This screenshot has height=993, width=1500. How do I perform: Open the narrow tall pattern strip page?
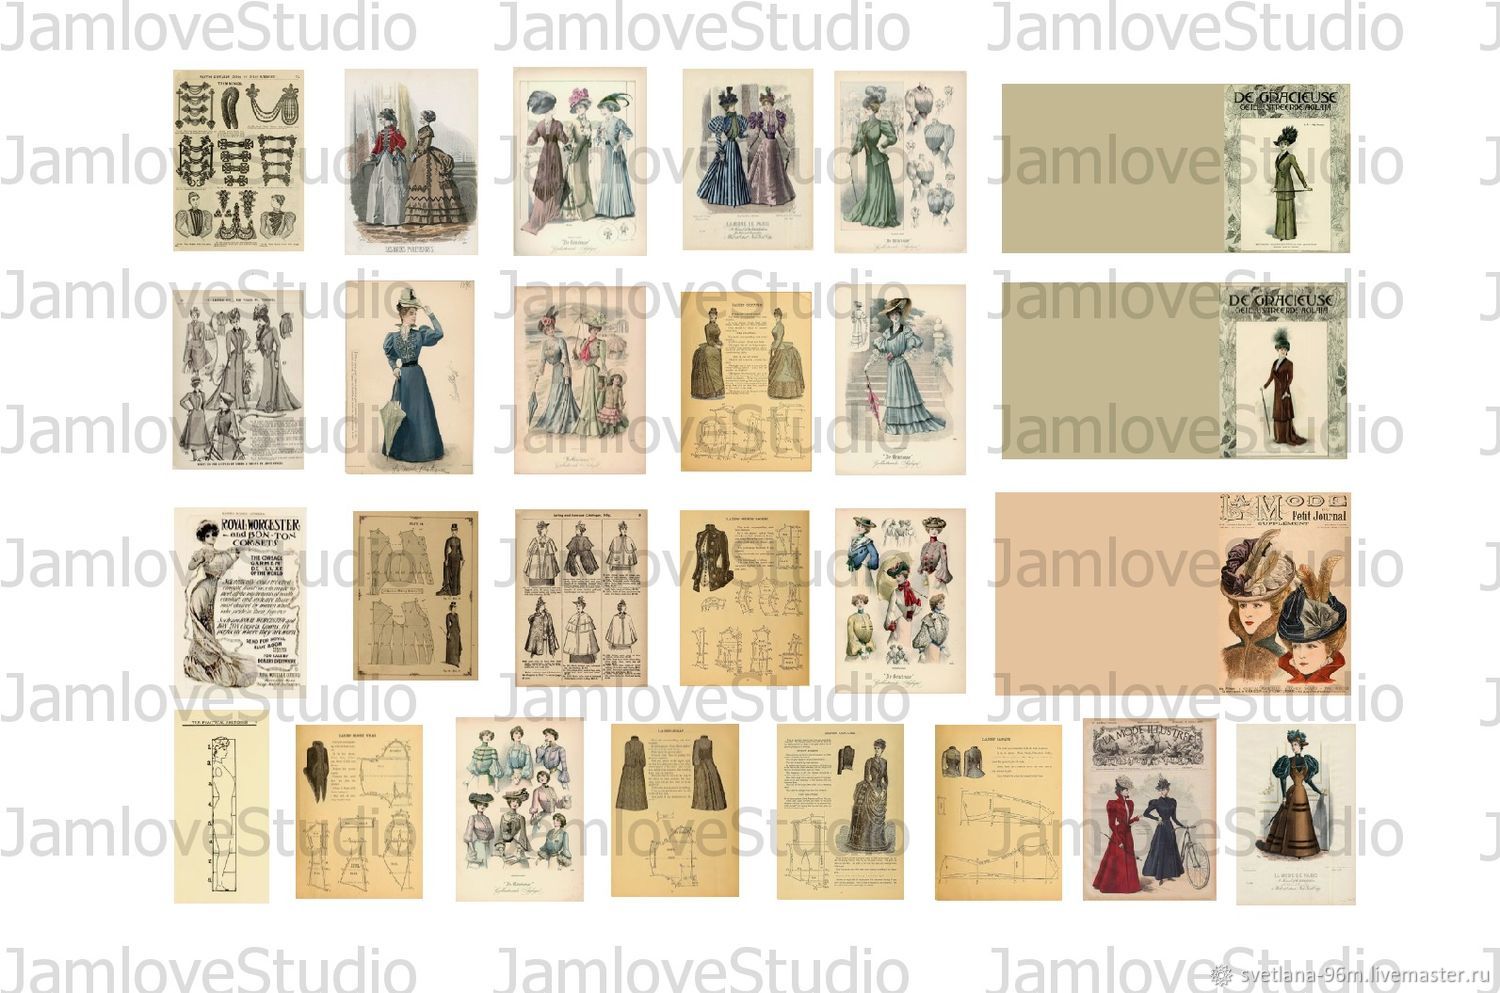[x=221, y=807]
